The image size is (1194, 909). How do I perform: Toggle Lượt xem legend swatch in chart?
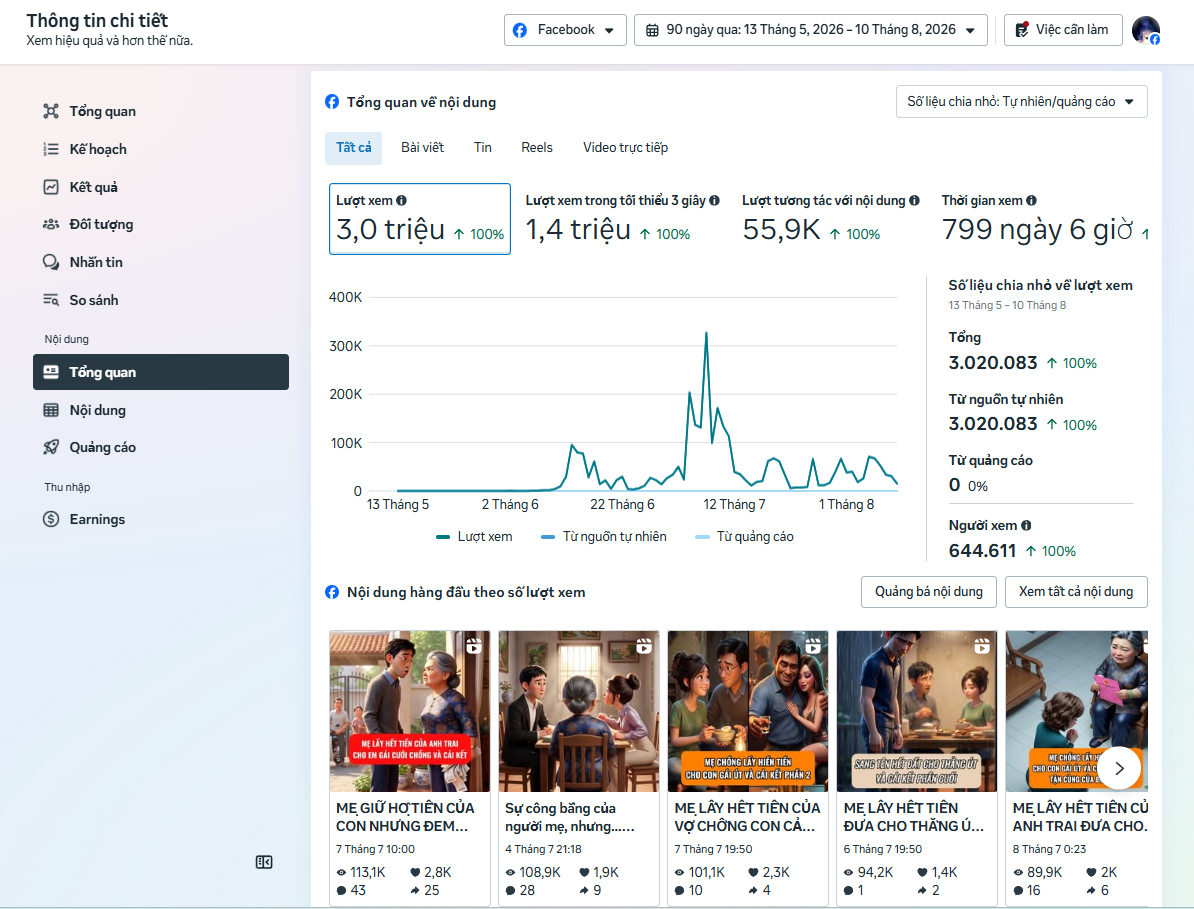click(x=442, y=537)
